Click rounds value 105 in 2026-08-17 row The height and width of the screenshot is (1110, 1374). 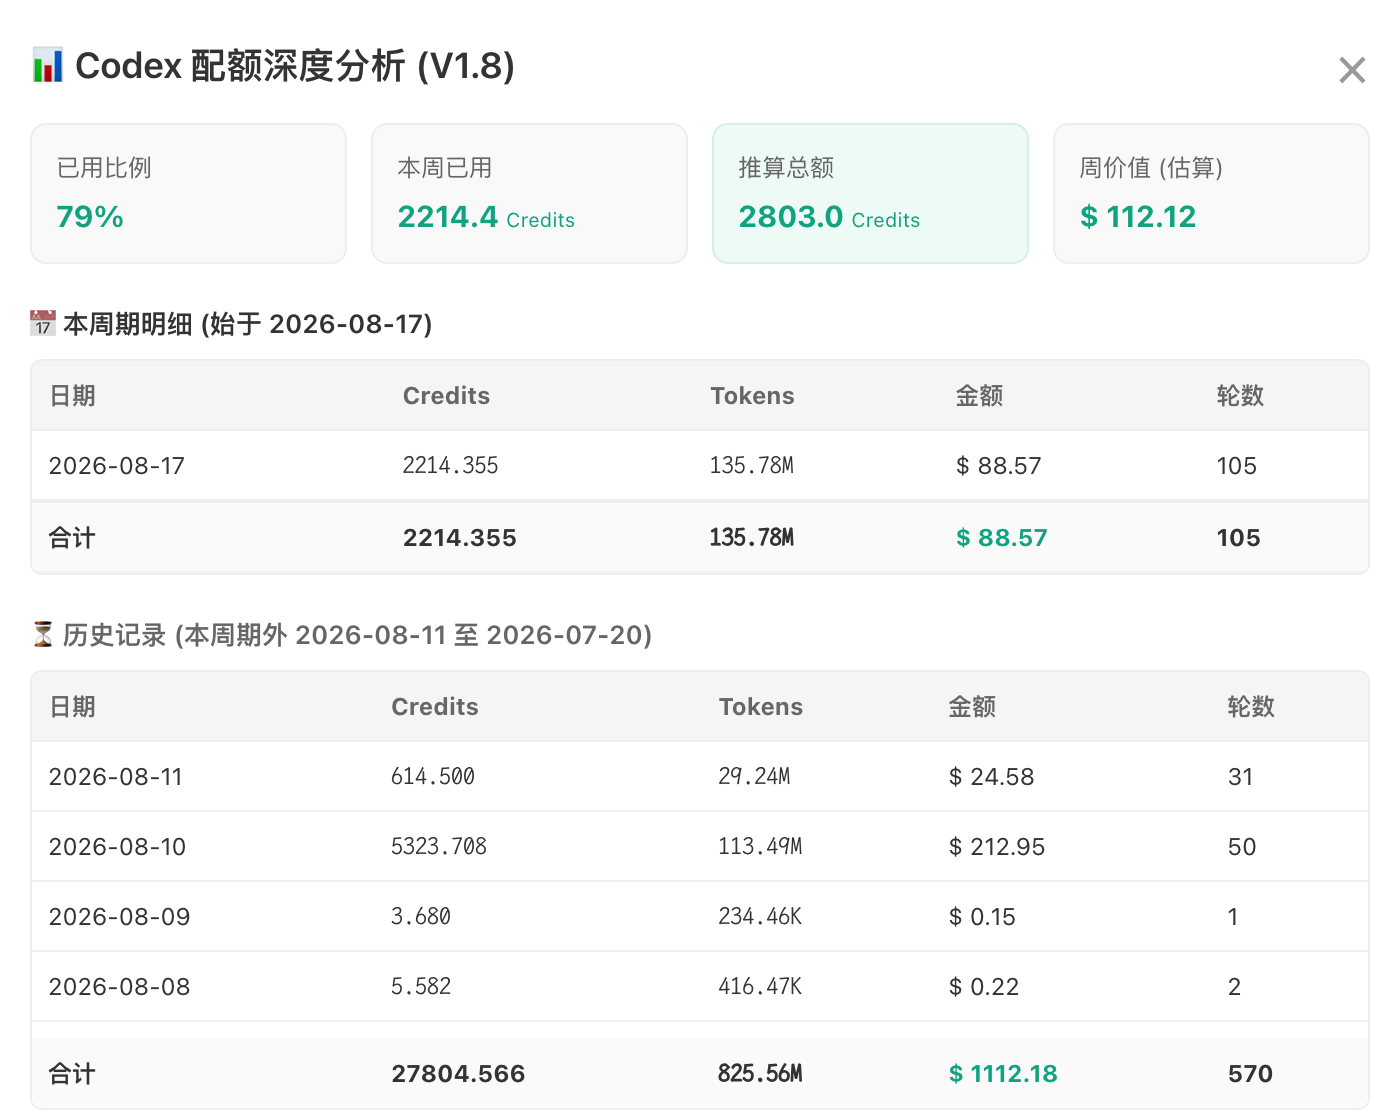pos(1237,466)
